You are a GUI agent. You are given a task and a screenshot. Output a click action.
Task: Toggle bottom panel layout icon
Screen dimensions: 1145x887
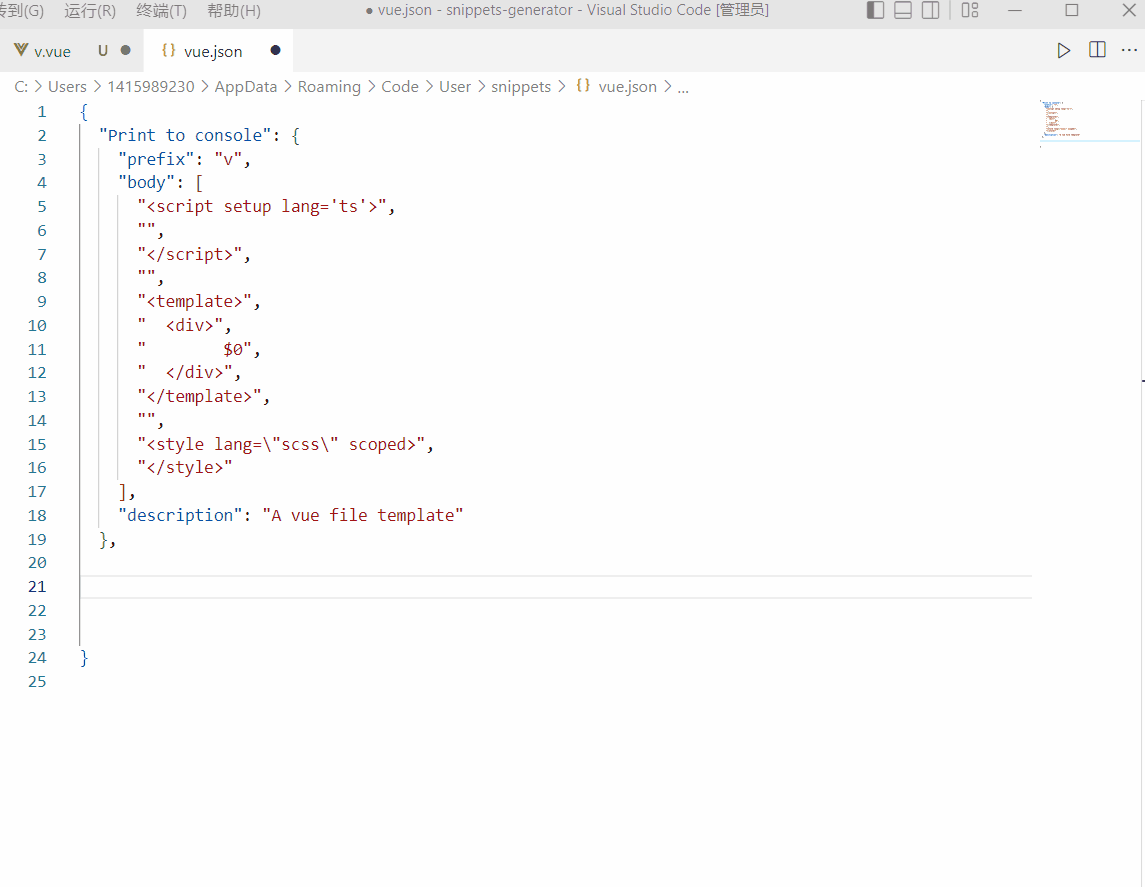click(903, 10)
